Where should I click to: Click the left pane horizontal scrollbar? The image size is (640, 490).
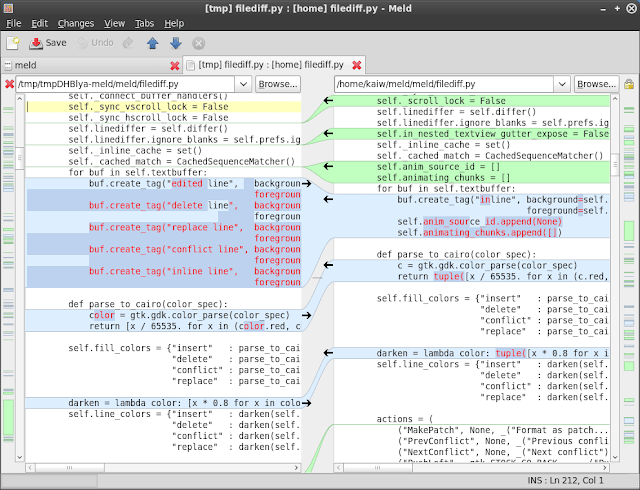[x=162, y=468]
